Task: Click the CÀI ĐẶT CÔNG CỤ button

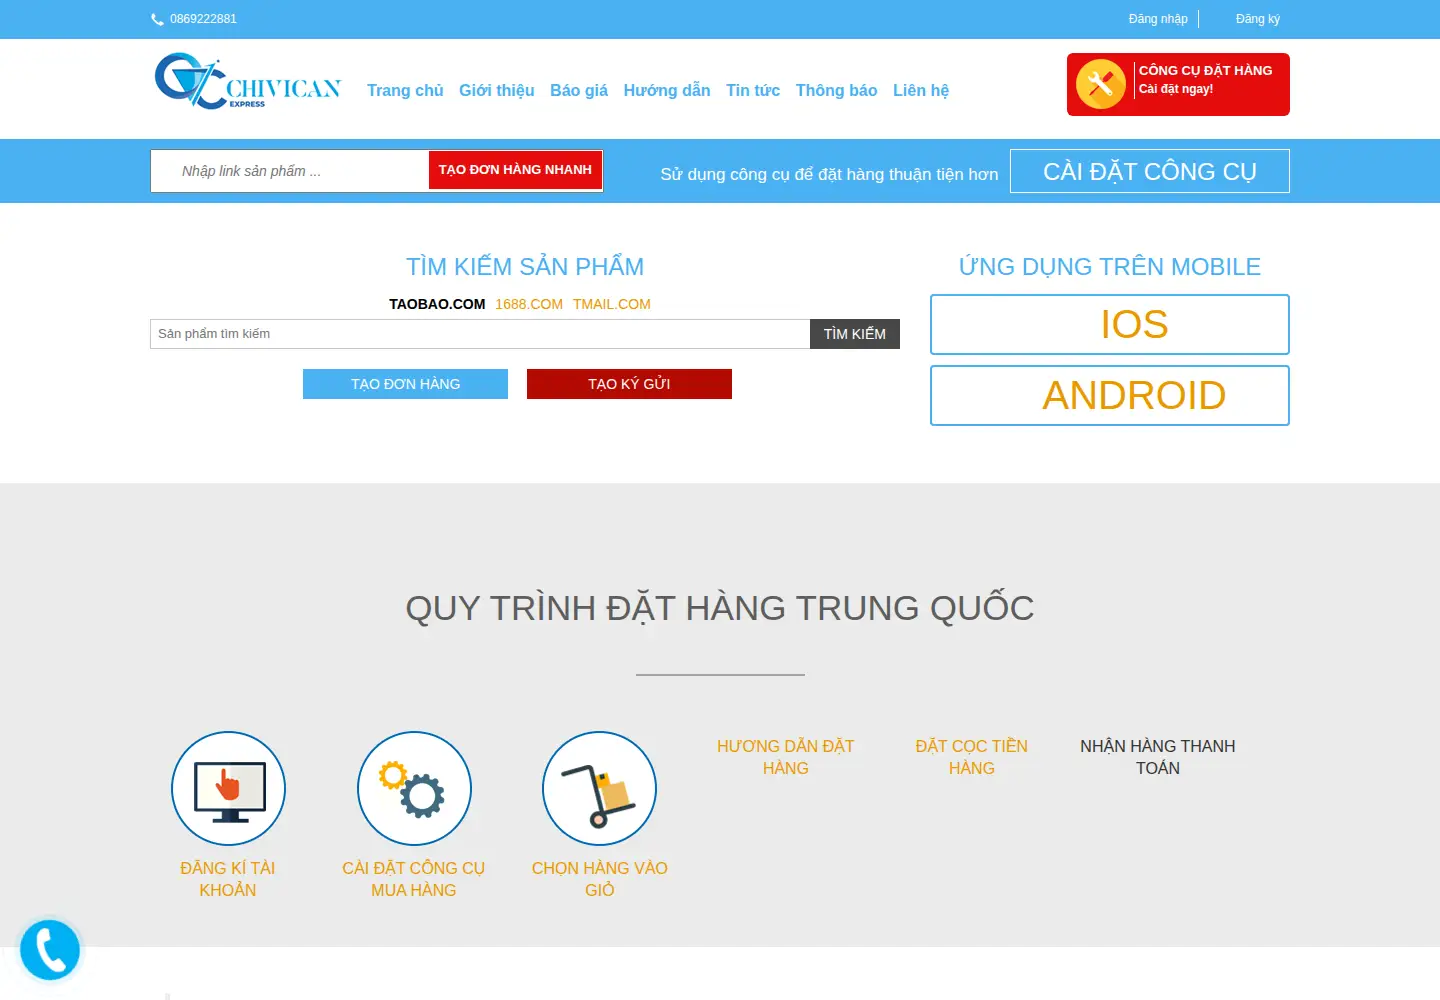Action: pos(1150,171)
